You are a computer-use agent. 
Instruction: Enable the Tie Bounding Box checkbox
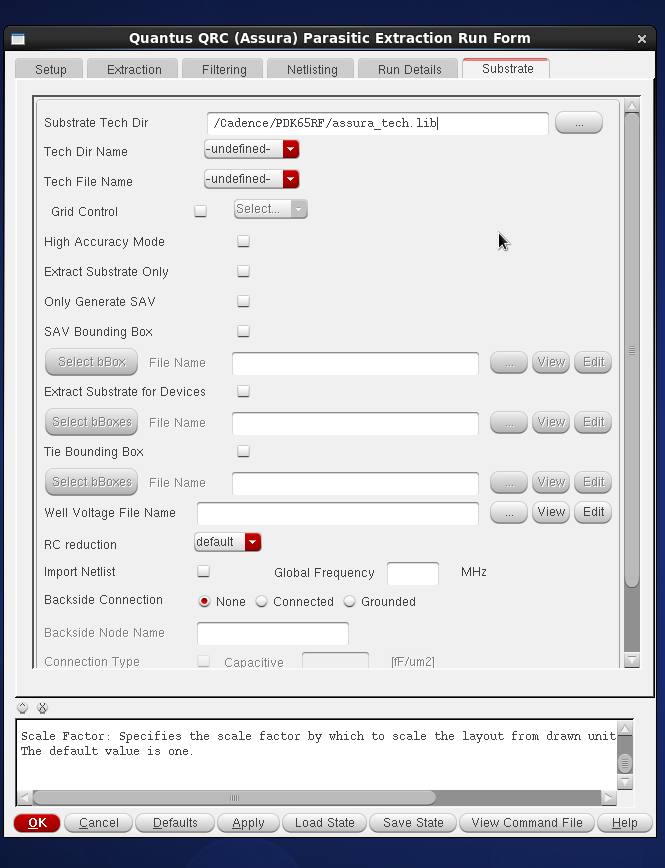coord(243,451)
